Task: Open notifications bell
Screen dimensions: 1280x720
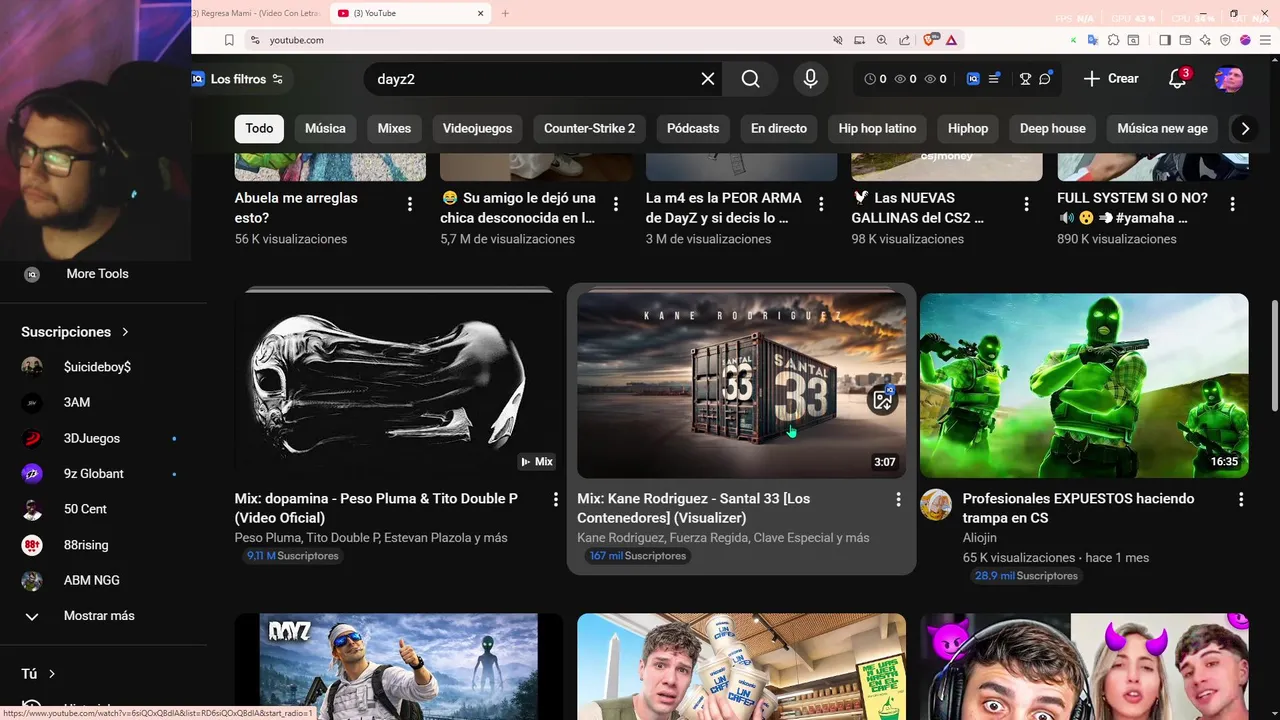Action: click(1177, 79)
